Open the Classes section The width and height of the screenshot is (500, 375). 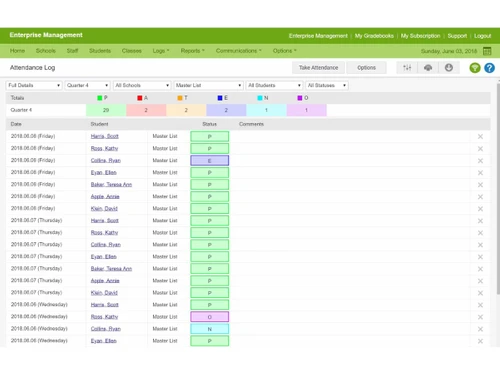pos(132,51)
